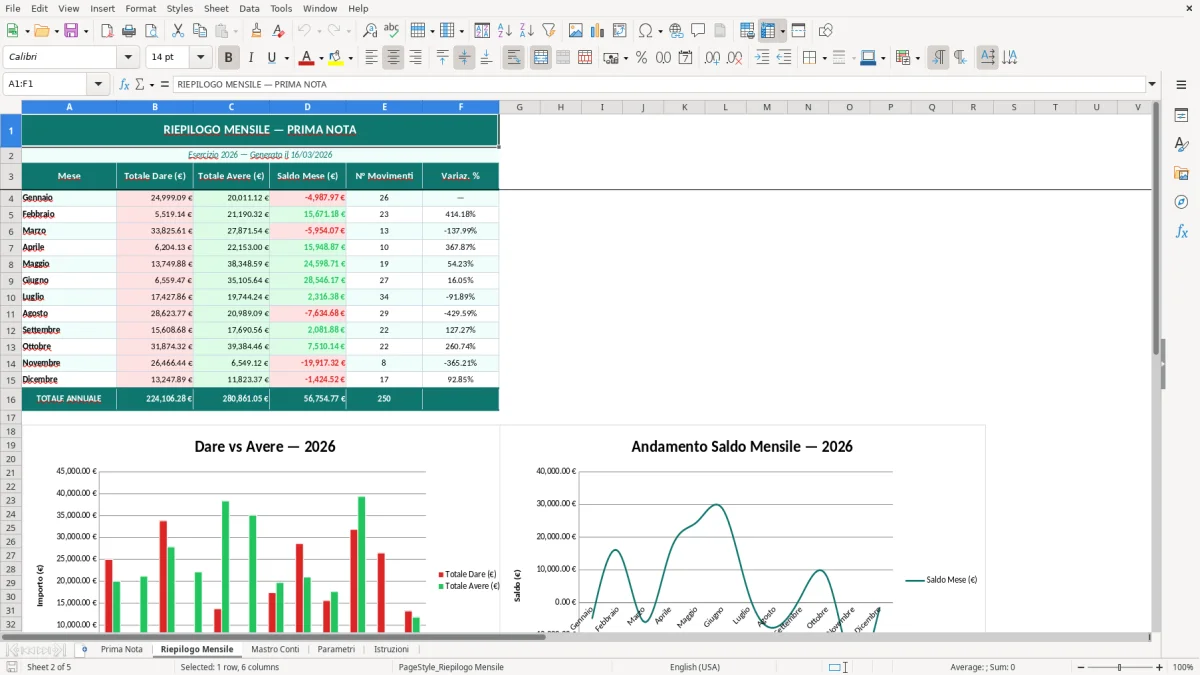Click the Print icon
Viewport: 1200px width, 675px height.
pos(129,31)
